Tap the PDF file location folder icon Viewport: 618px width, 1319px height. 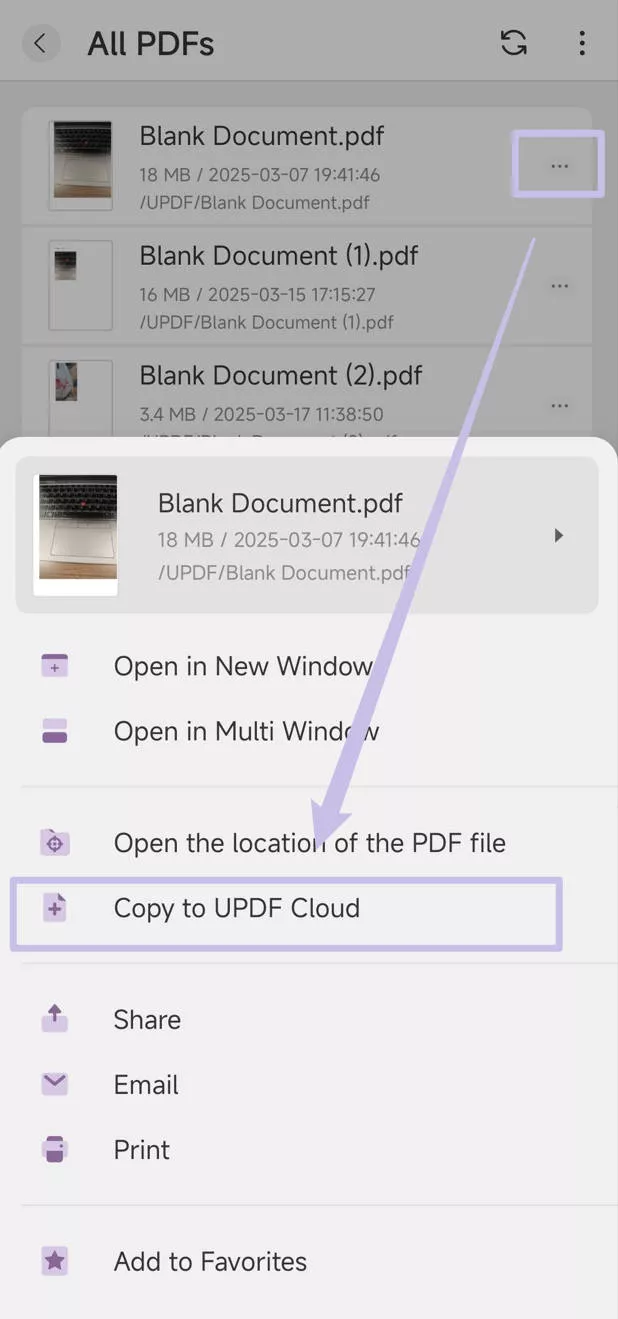click(55, 843)
